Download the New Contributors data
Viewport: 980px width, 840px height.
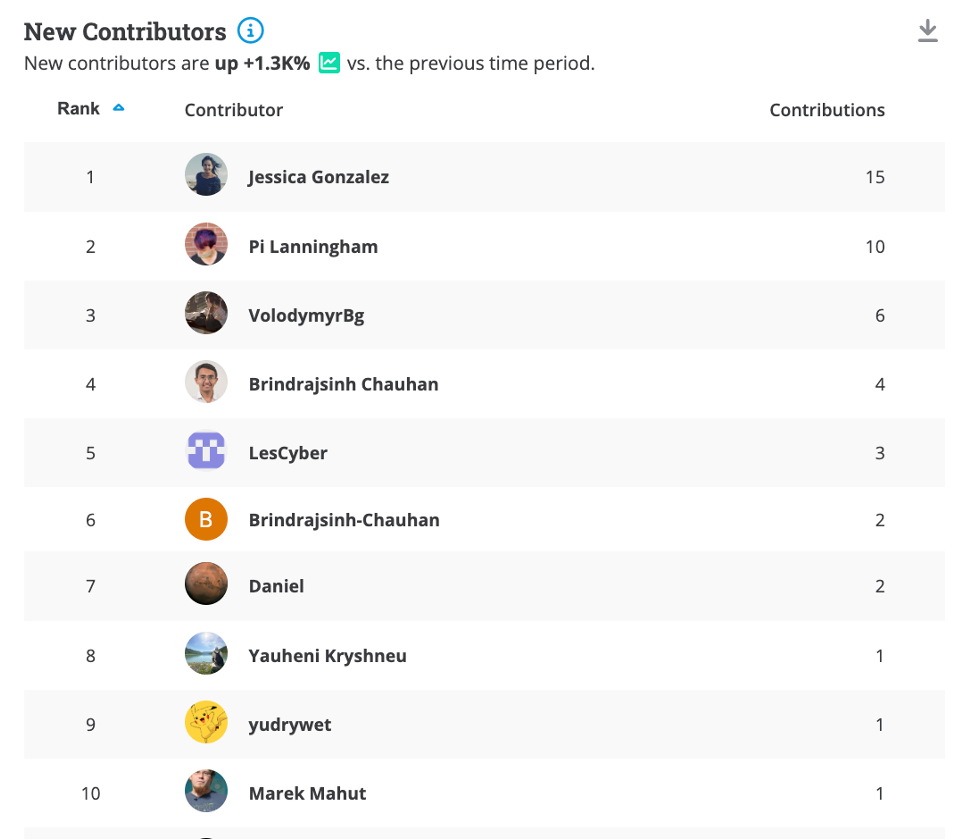point(928,31)
